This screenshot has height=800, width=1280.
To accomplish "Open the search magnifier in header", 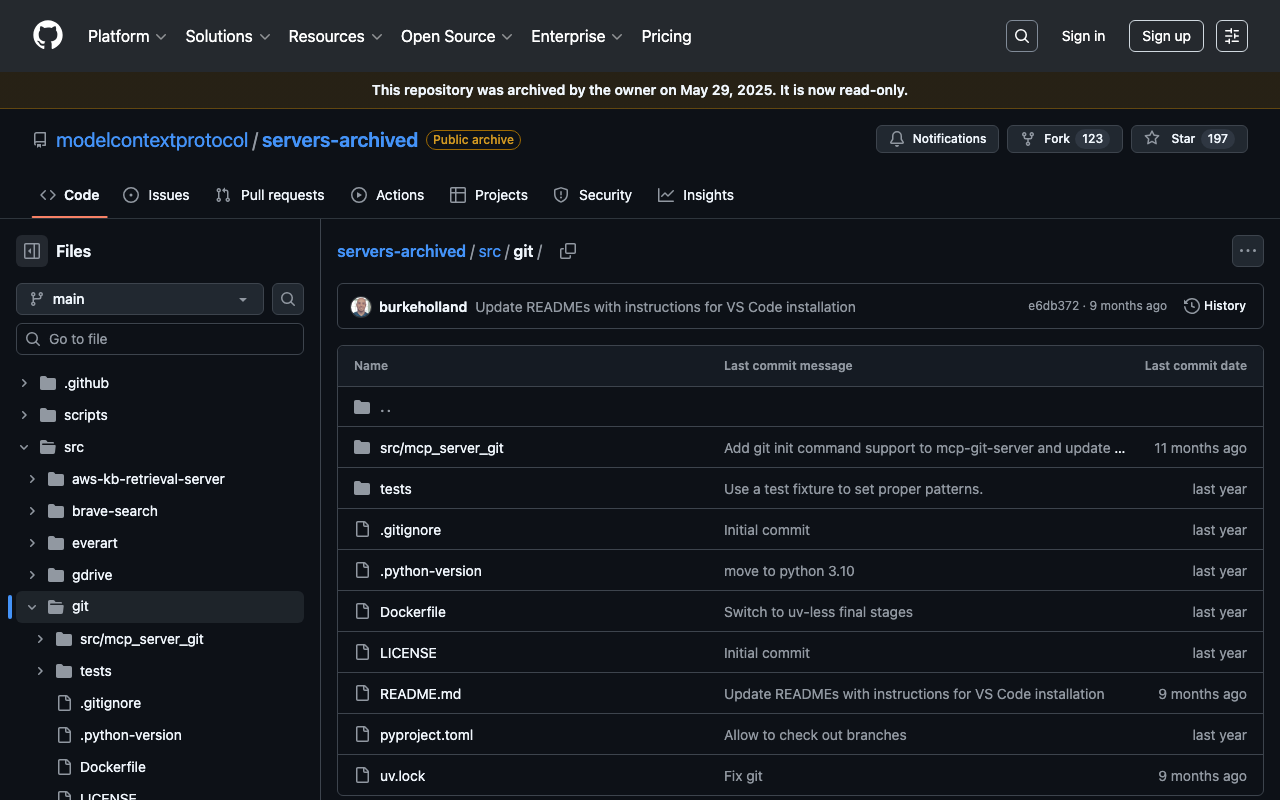I will point(1021,36).
